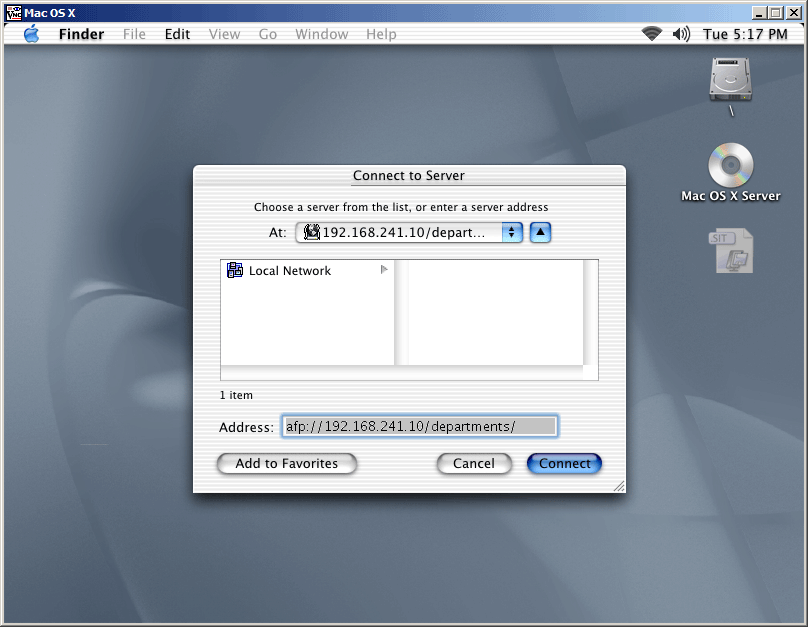Click the clock showing Tue 5:17 PM
Viewport: 808px width, 627px height.
click(x=745, y=34)
